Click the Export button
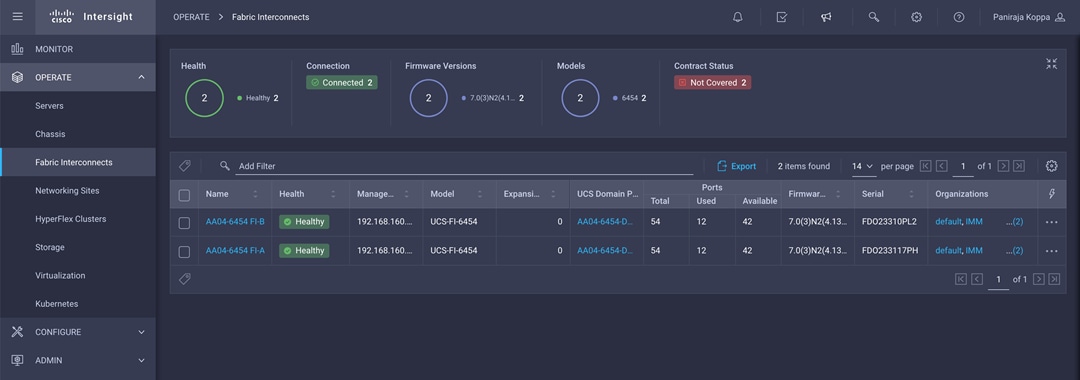 736,166
